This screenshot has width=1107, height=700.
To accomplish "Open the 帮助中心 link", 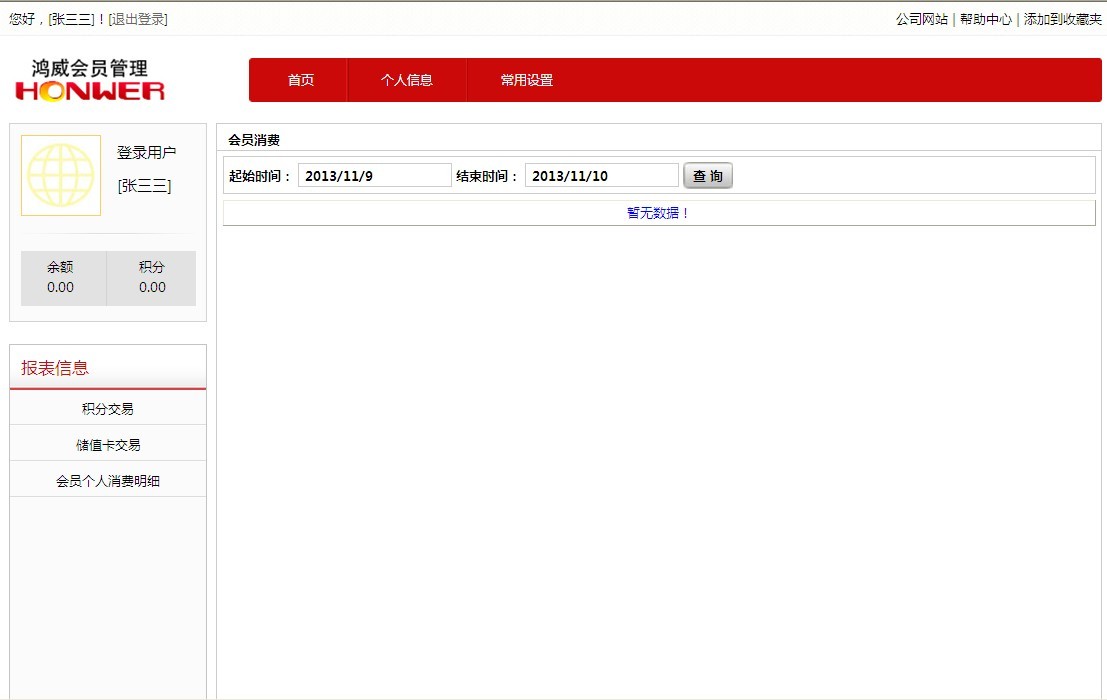I will pyautogui.click(x=985, y=19).
